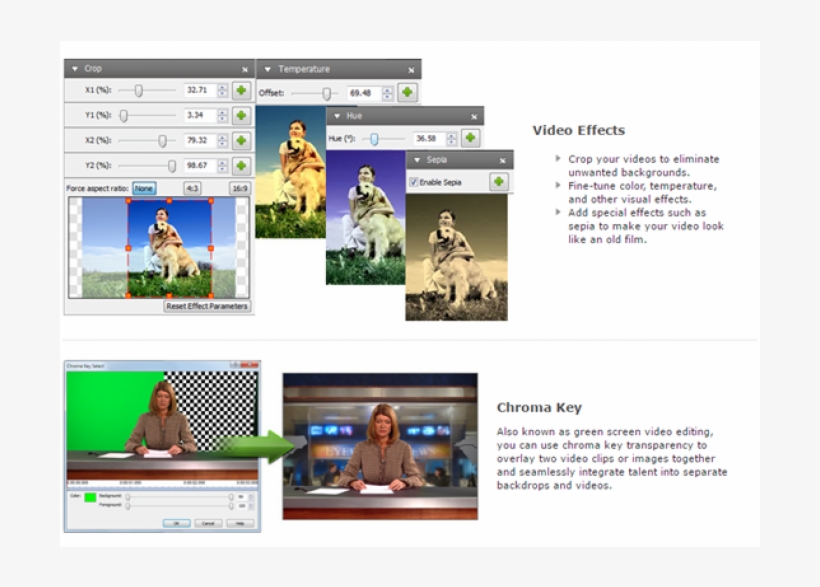Click the green plus button beside X1 (%)
This screenshot has height=587, width=820.
241,90
